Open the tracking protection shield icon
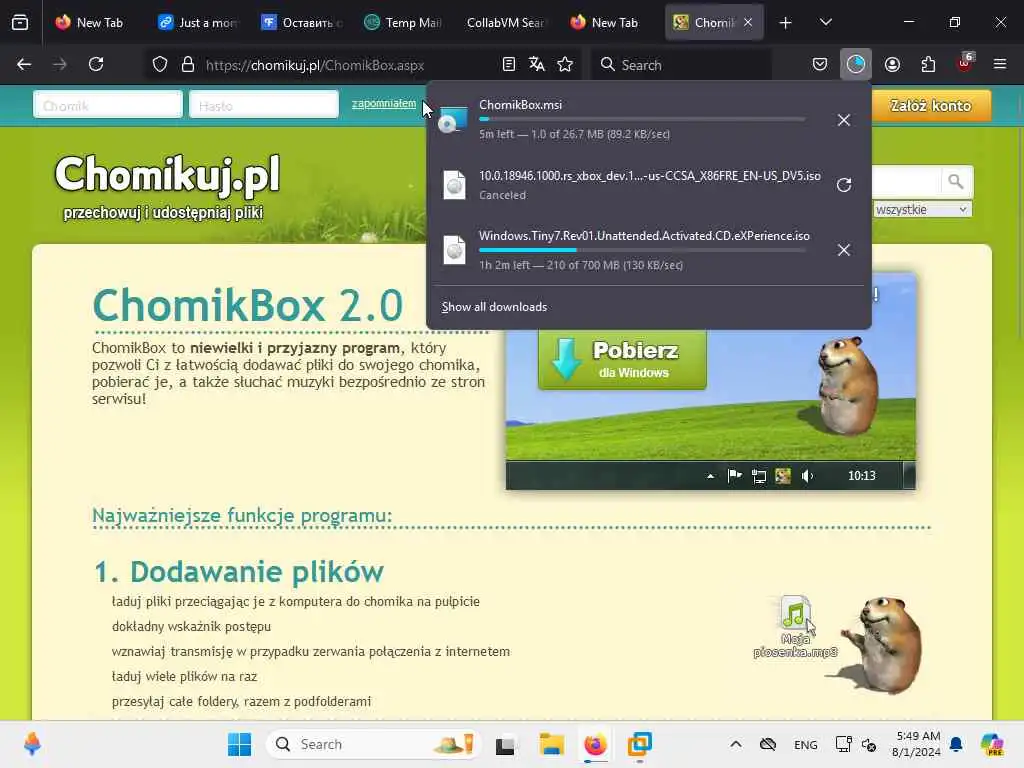This screenshot has width=1024, height=768. coord(160,65)
